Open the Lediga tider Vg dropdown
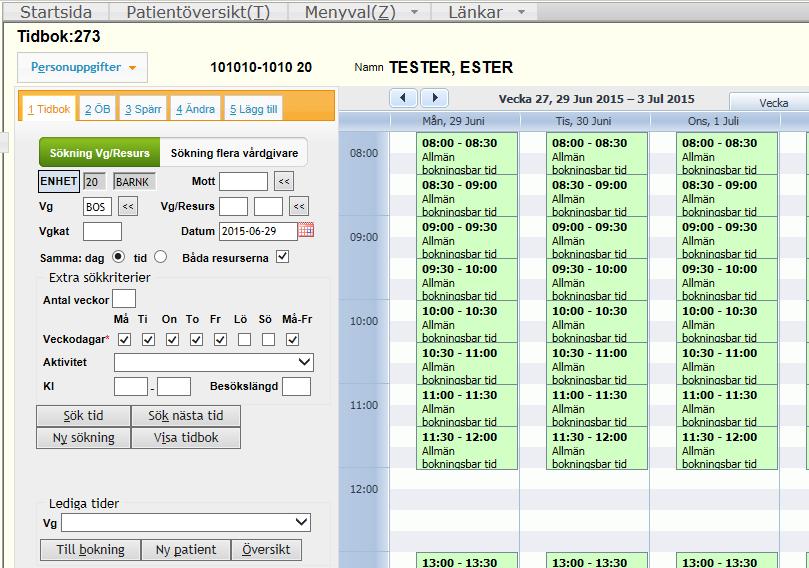Screen dimensions: 809x568 click(x=186, y=522)
